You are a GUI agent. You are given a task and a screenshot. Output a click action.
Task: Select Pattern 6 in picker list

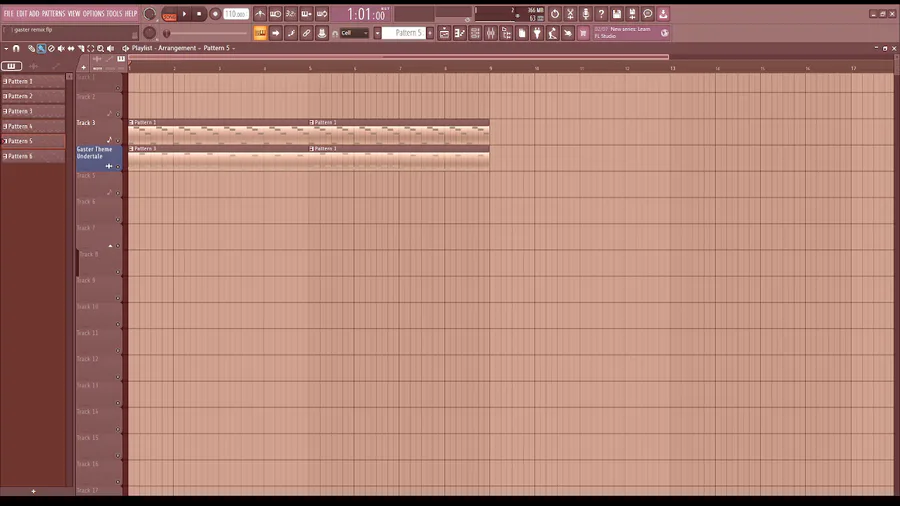[33, 156]
